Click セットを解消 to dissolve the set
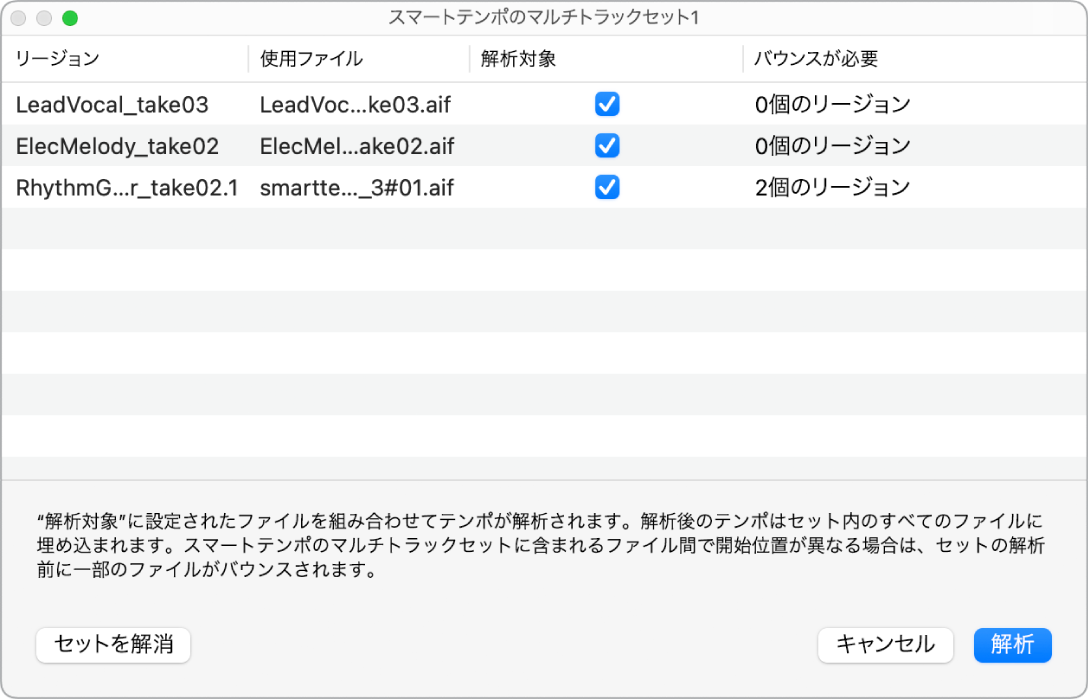 (112, 645)
